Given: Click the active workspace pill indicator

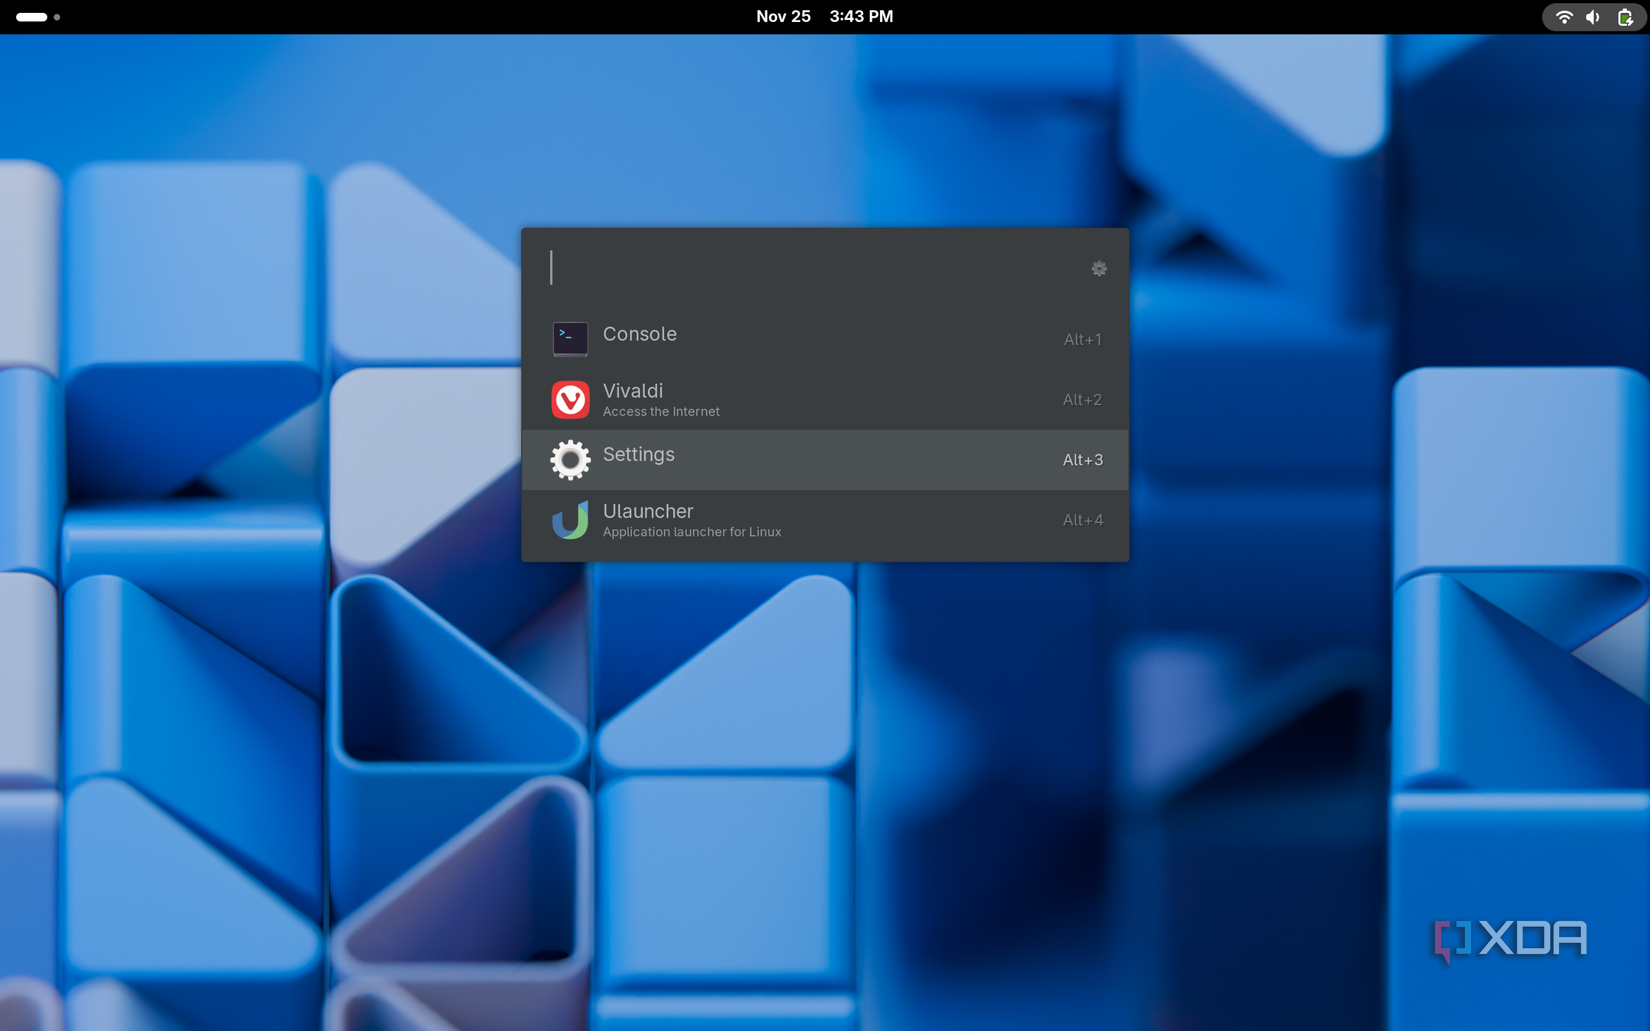Looking at the screenshot, I should pyautogui.click(x=30, y=17).
